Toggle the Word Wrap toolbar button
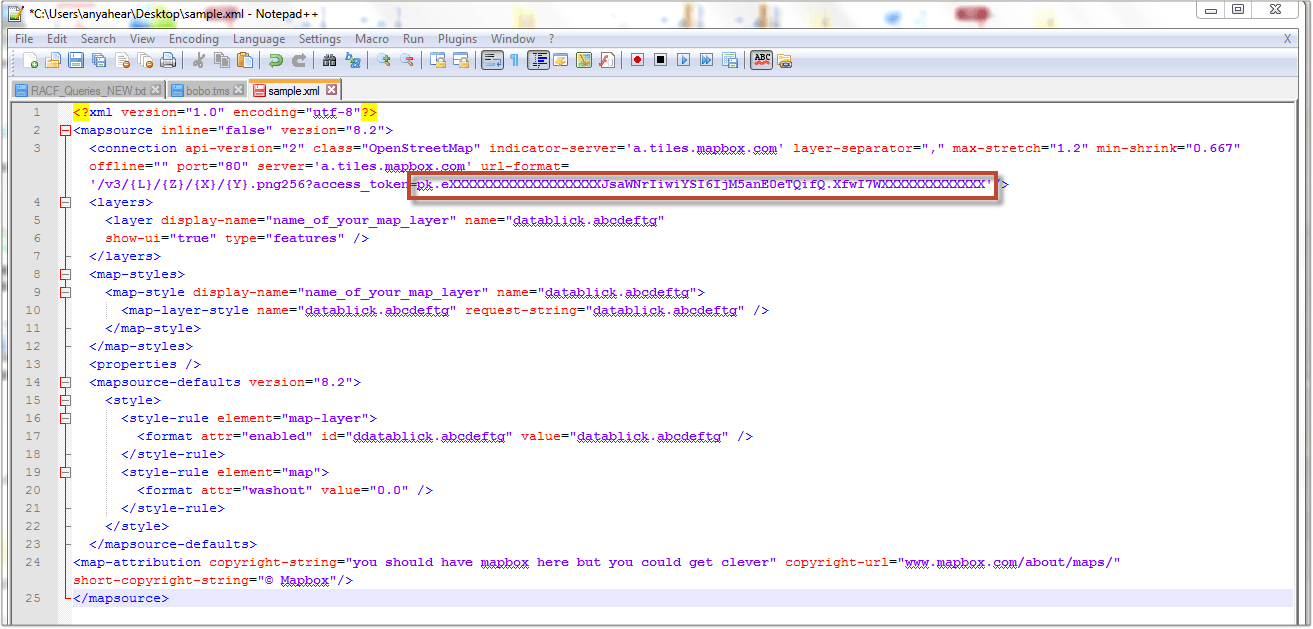The image size is (1313, 629). tap(491, 60)
